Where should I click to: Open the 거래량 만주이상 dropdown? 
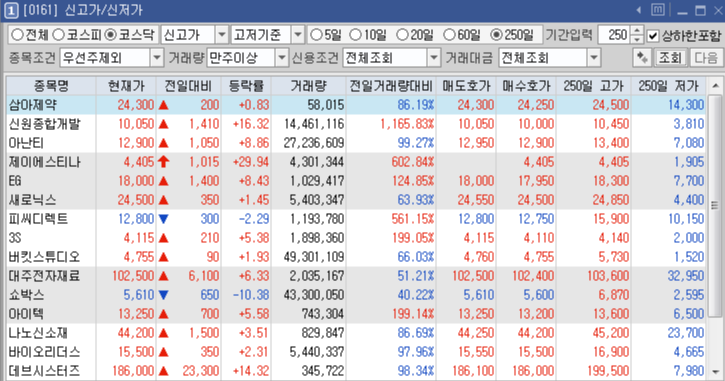[x=282, y=58]
